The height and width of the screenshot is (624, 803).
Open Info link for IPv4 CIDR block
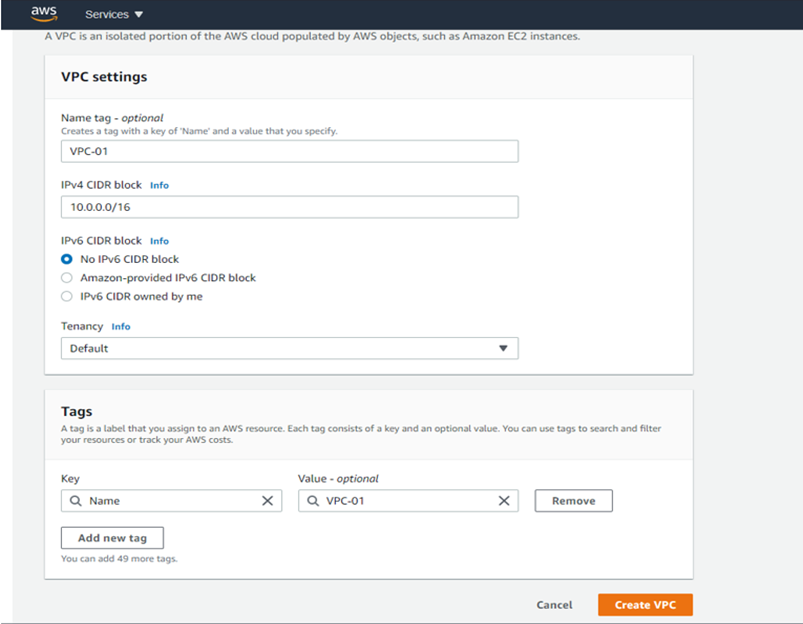[159, 185]
